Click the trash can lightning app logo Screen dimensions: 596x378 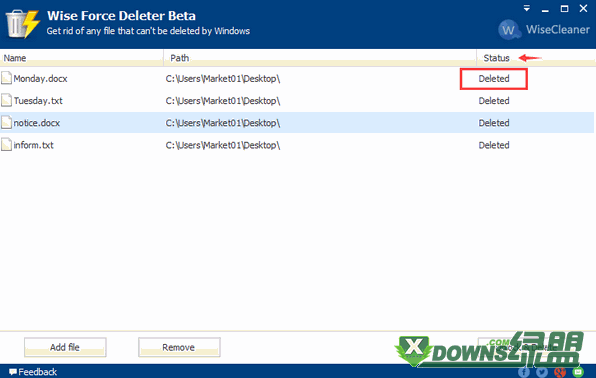pos(22,24)
